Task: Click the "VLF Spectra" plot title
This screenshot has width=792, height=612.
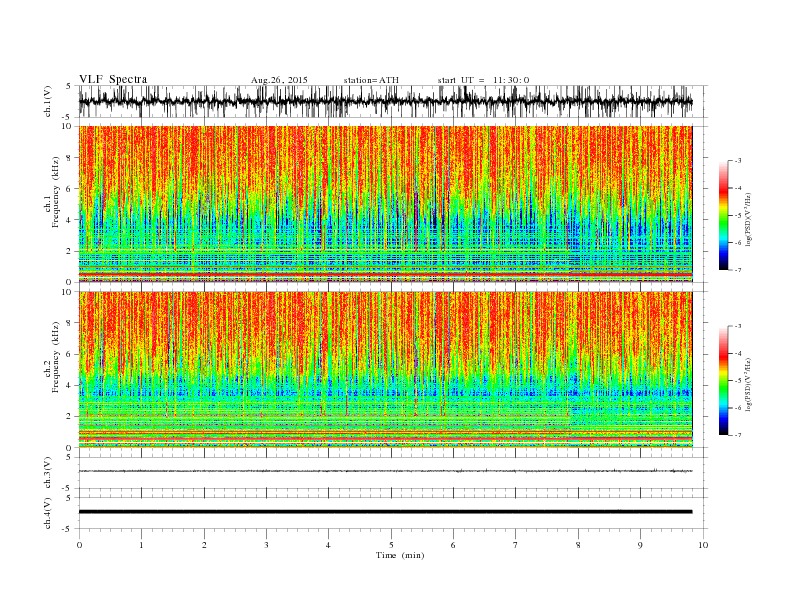Action: point(113,79)
